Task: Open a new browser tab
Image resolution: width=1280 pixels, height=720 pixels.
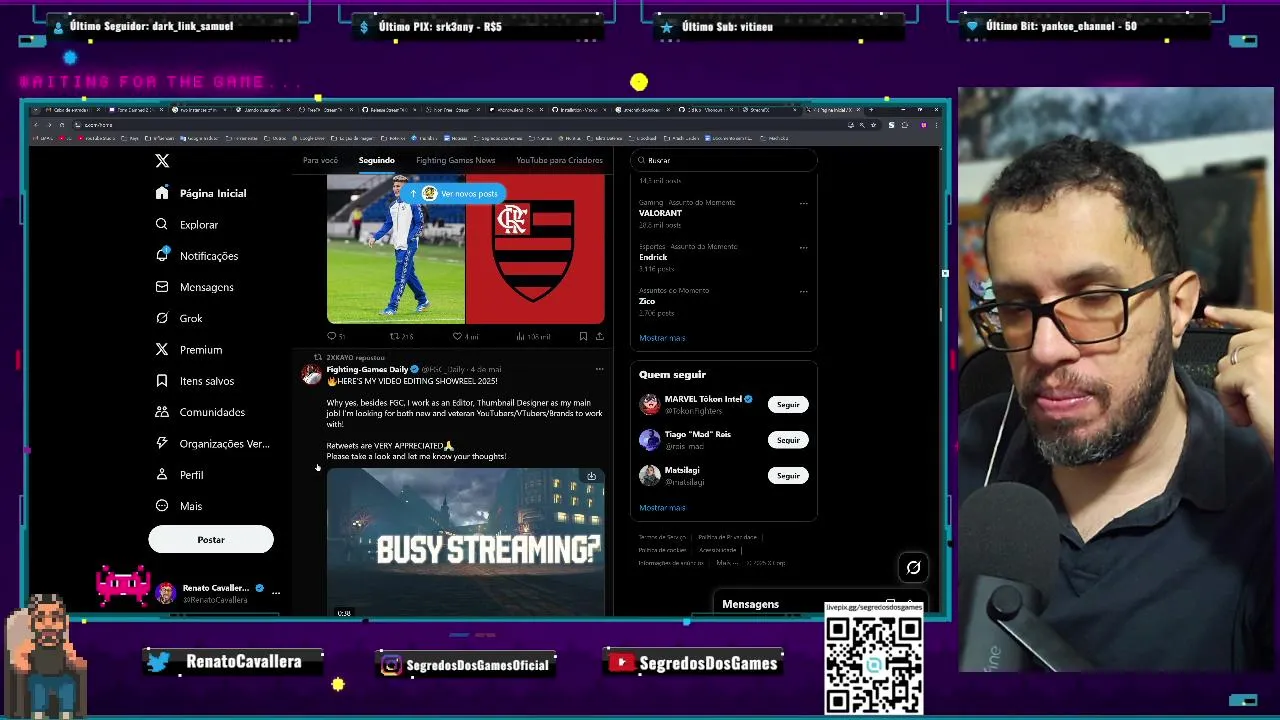Action: tap(871, 109)
